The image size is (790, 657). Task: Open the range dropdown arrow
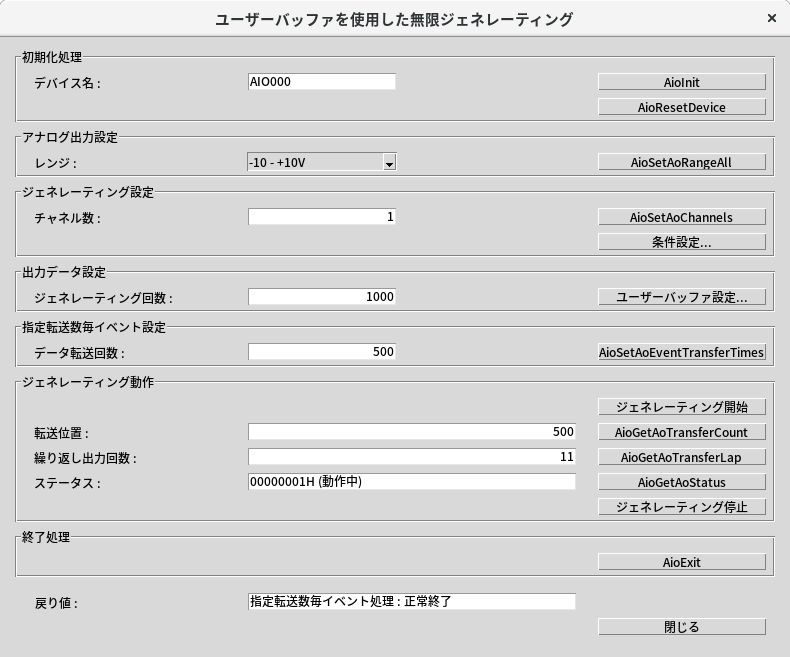pyautogui.click(x=390, y=162)
